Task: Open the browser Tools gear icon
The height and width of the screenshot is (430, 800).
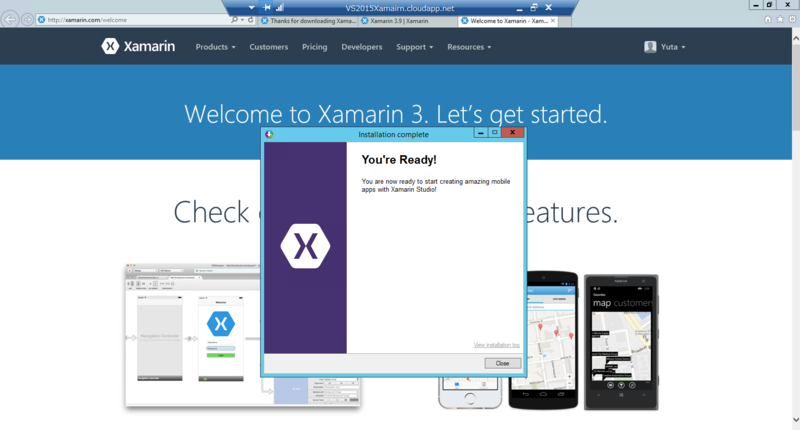Action: pyautogui.click(x=792, y=19)
